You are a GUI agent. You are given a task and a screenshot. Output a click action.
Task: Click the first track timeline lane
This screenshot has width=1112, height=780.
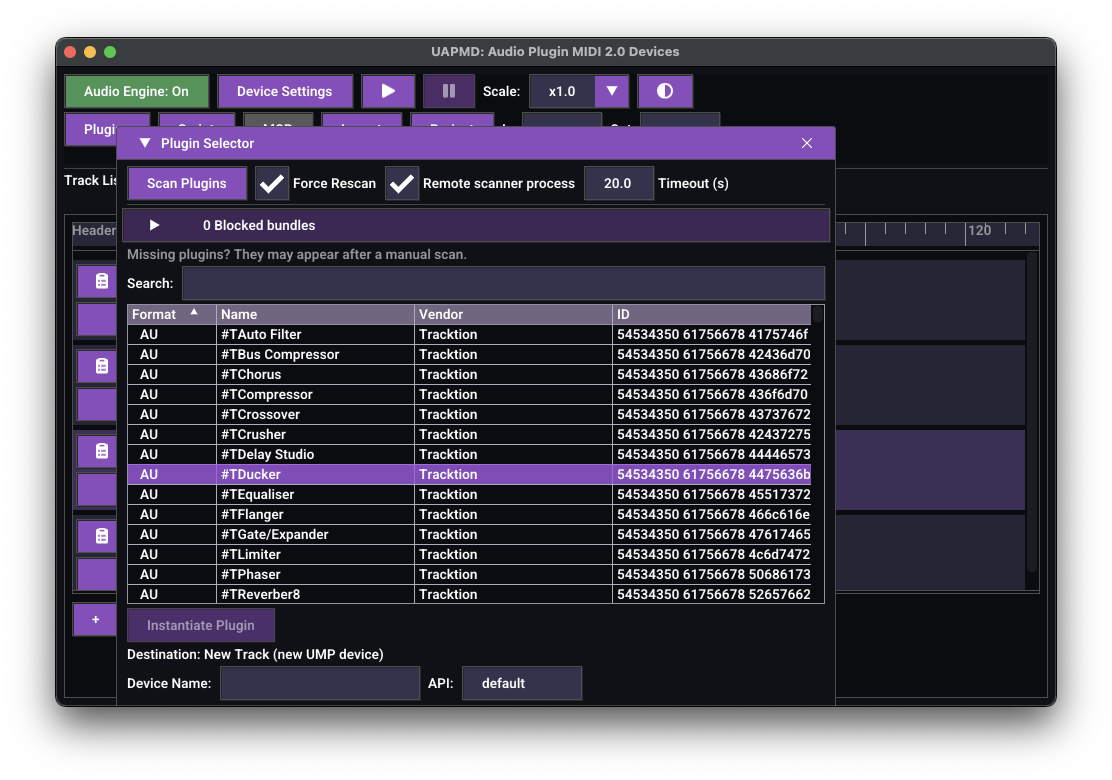[930, 299]
